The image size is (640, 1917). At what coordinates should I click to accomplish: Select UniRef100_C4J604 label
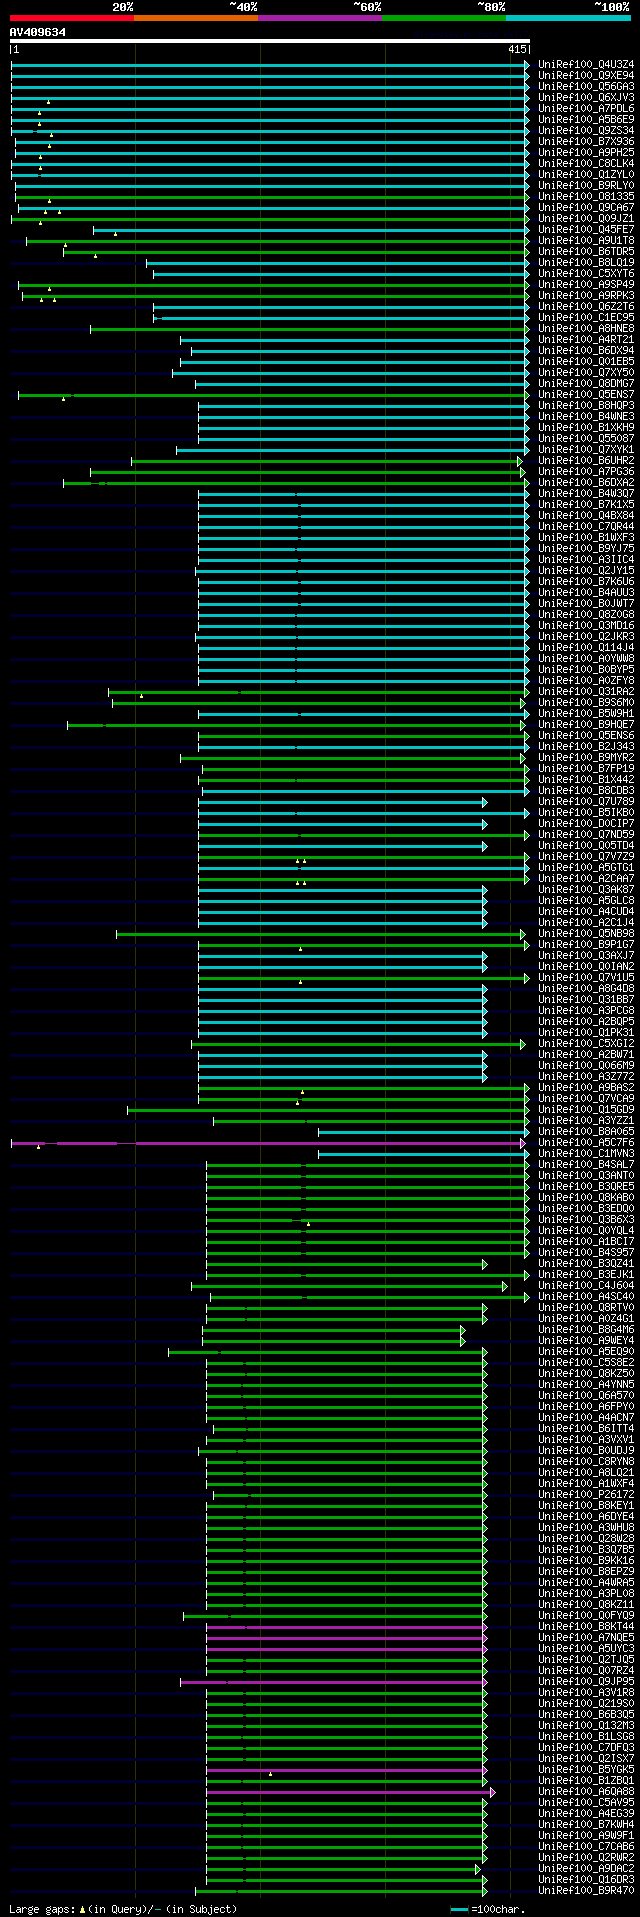pos(586,1286)
